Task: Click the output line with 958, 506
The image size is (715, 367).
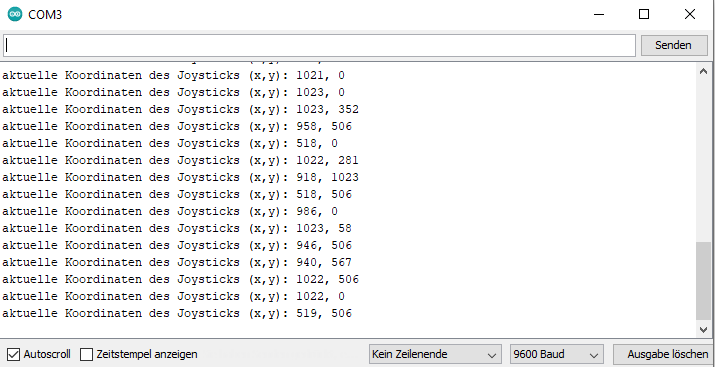Action: (x=177, y=126)
